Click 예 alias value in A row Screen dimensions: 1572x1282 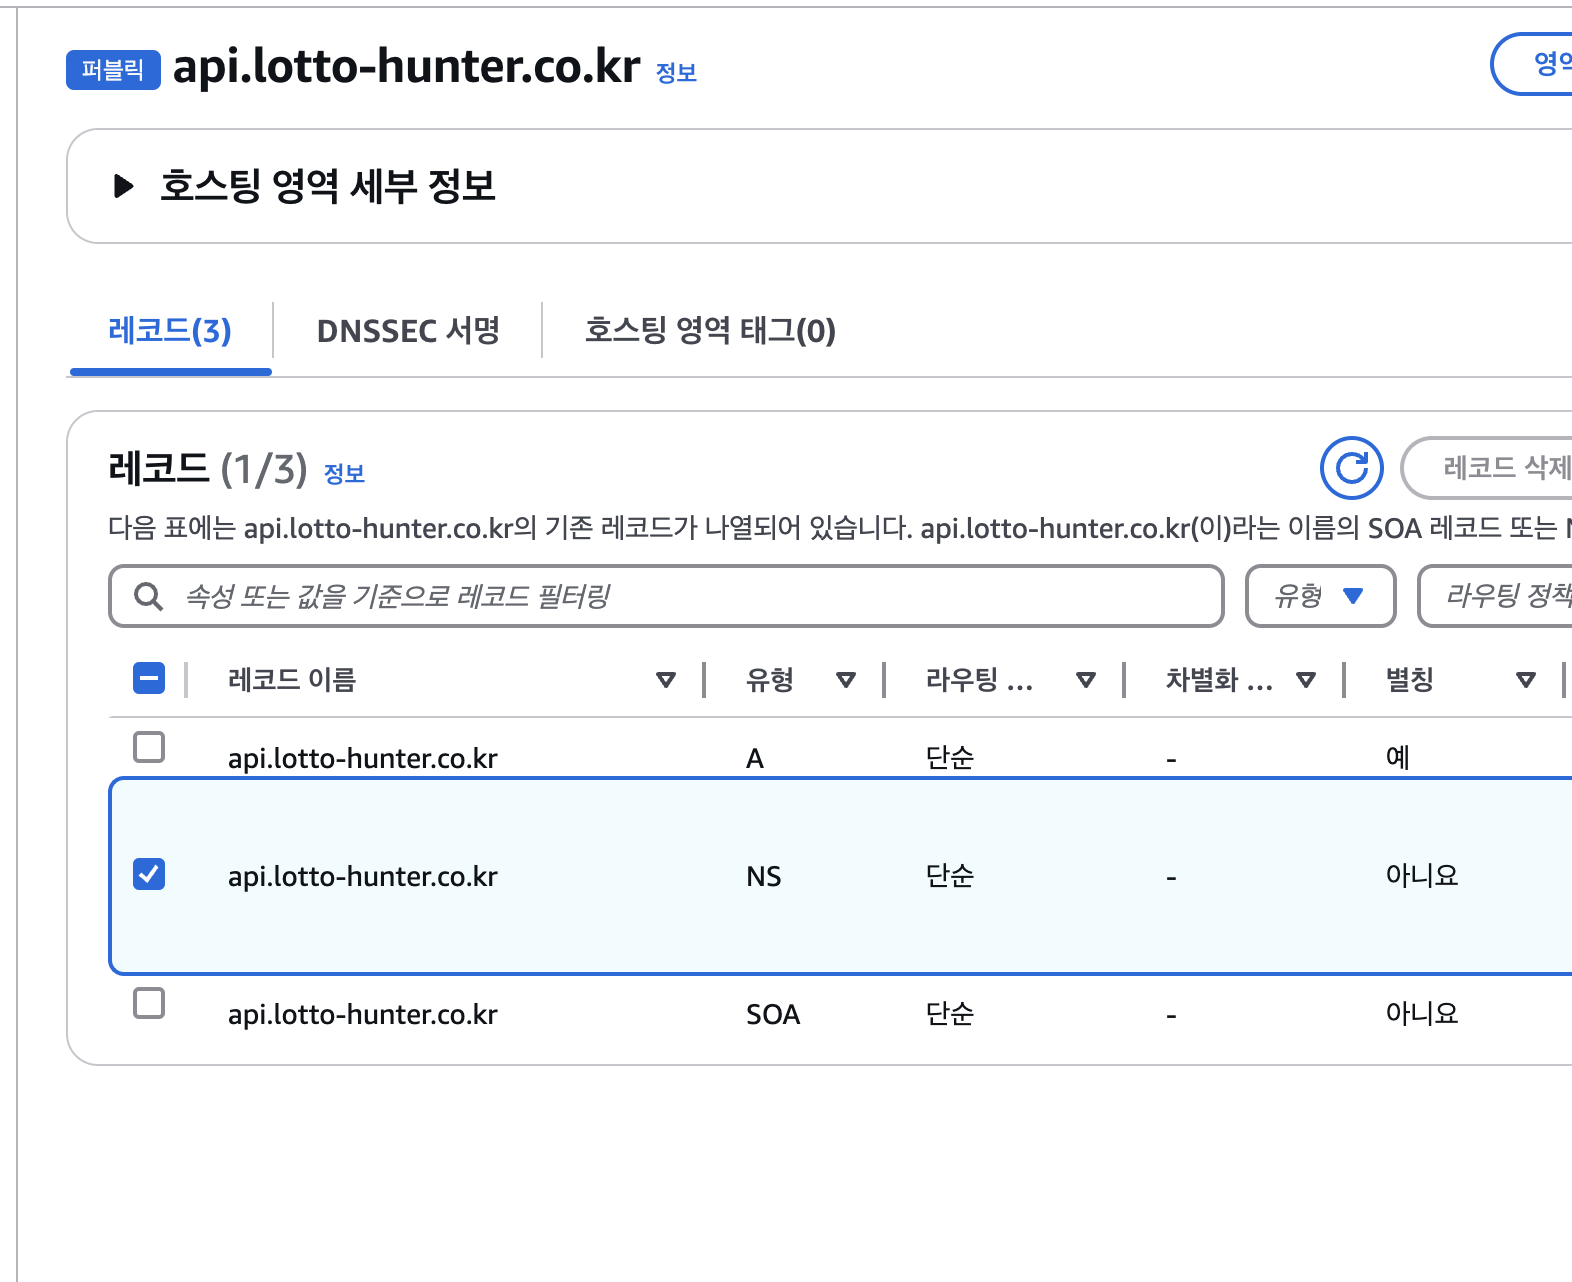pyautogui.click(x=1397, y=757)
